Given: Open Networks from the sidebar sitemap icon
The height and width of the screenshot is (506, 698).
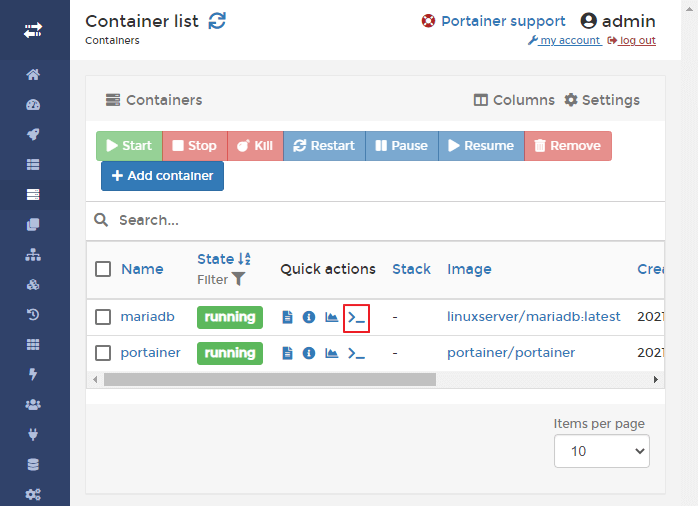Looking at the screenshot, I should coord(33,255).
